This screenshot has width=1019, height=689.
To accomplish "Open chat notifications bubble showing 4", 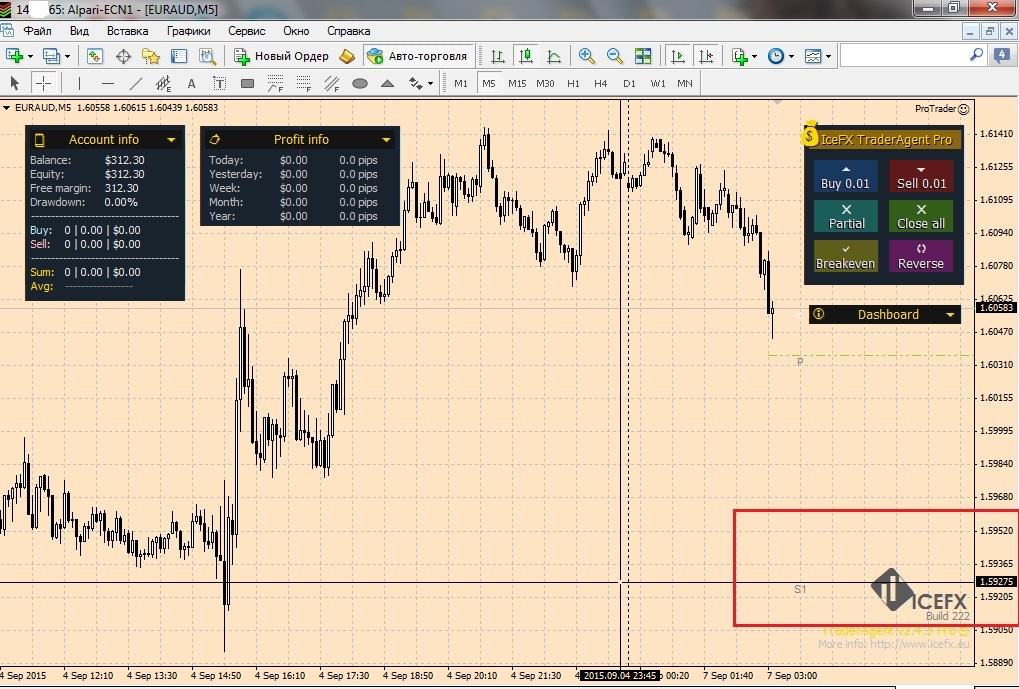I will point(1001,56).
